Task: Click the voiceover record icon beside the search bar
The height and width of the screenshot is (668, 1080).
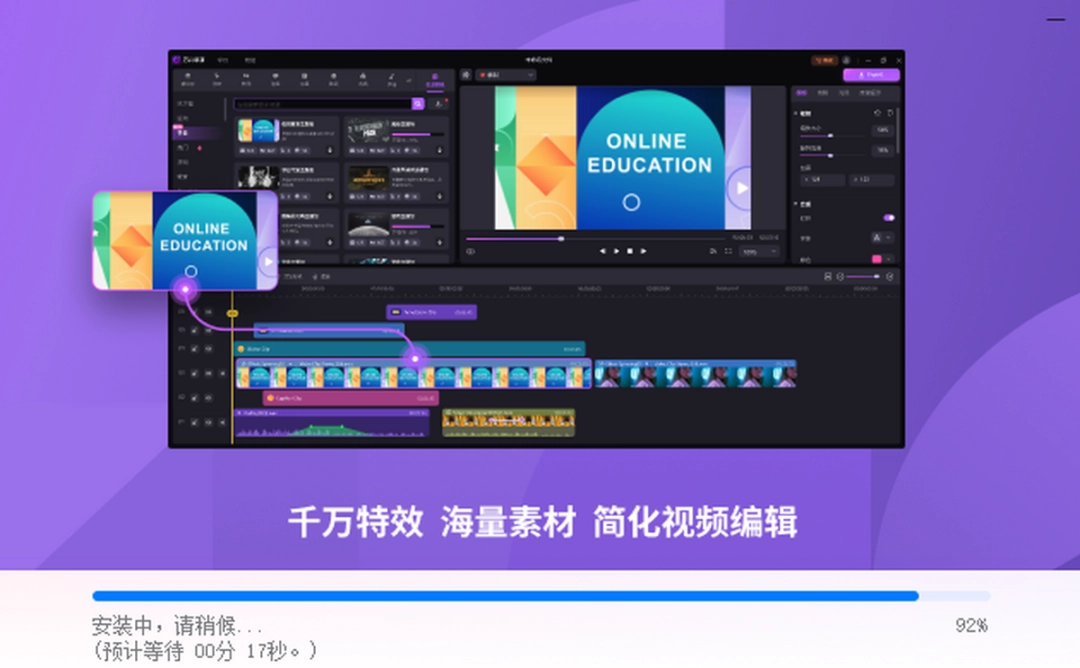Action: click(x=439, y=105)
